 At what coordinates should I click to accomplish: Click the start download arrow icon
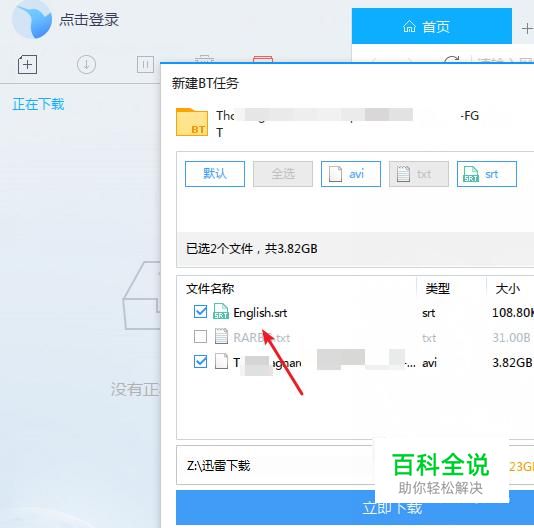(x=87, y=64)
